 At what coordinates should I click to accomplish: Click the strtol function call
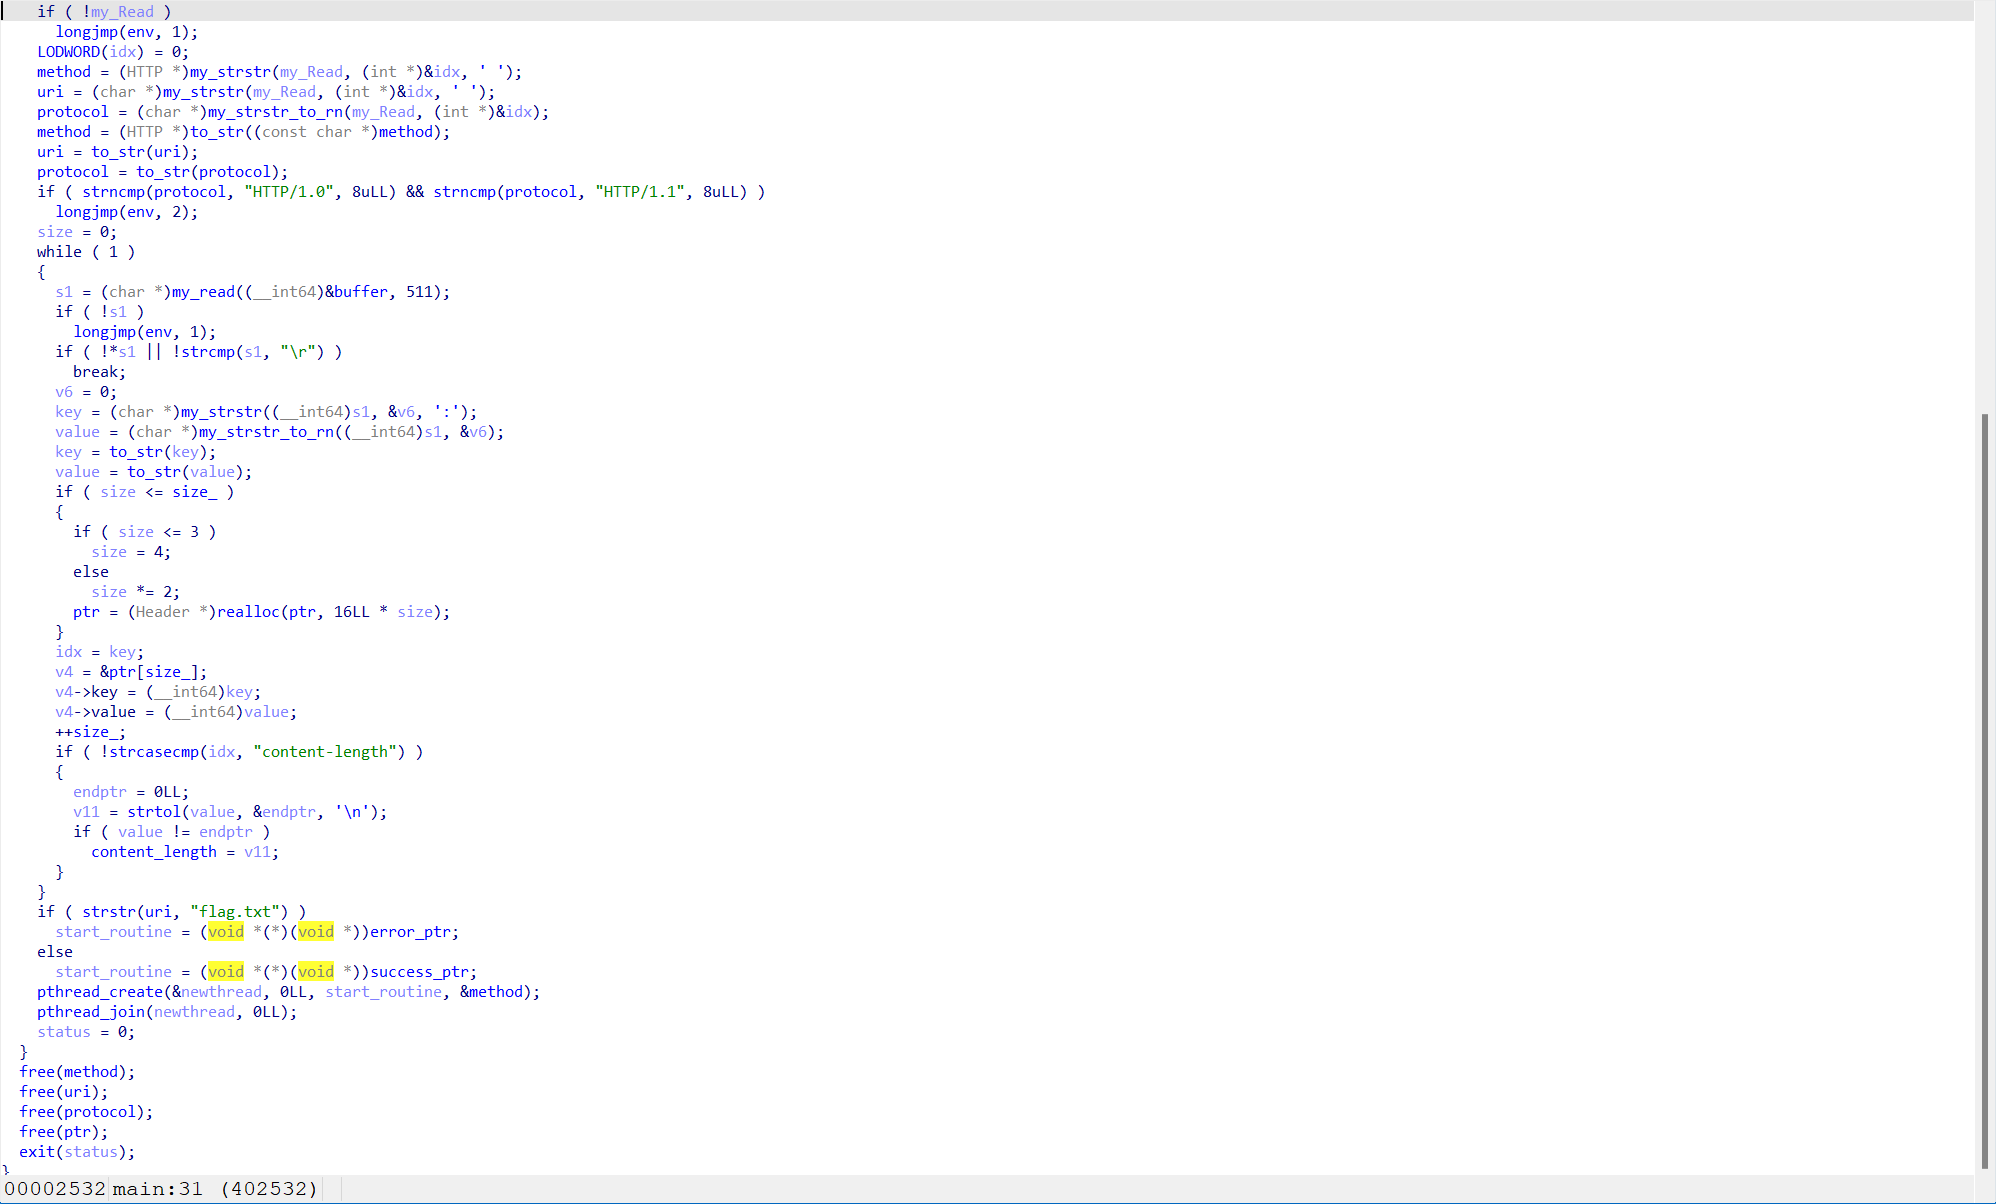click(154, 812)
